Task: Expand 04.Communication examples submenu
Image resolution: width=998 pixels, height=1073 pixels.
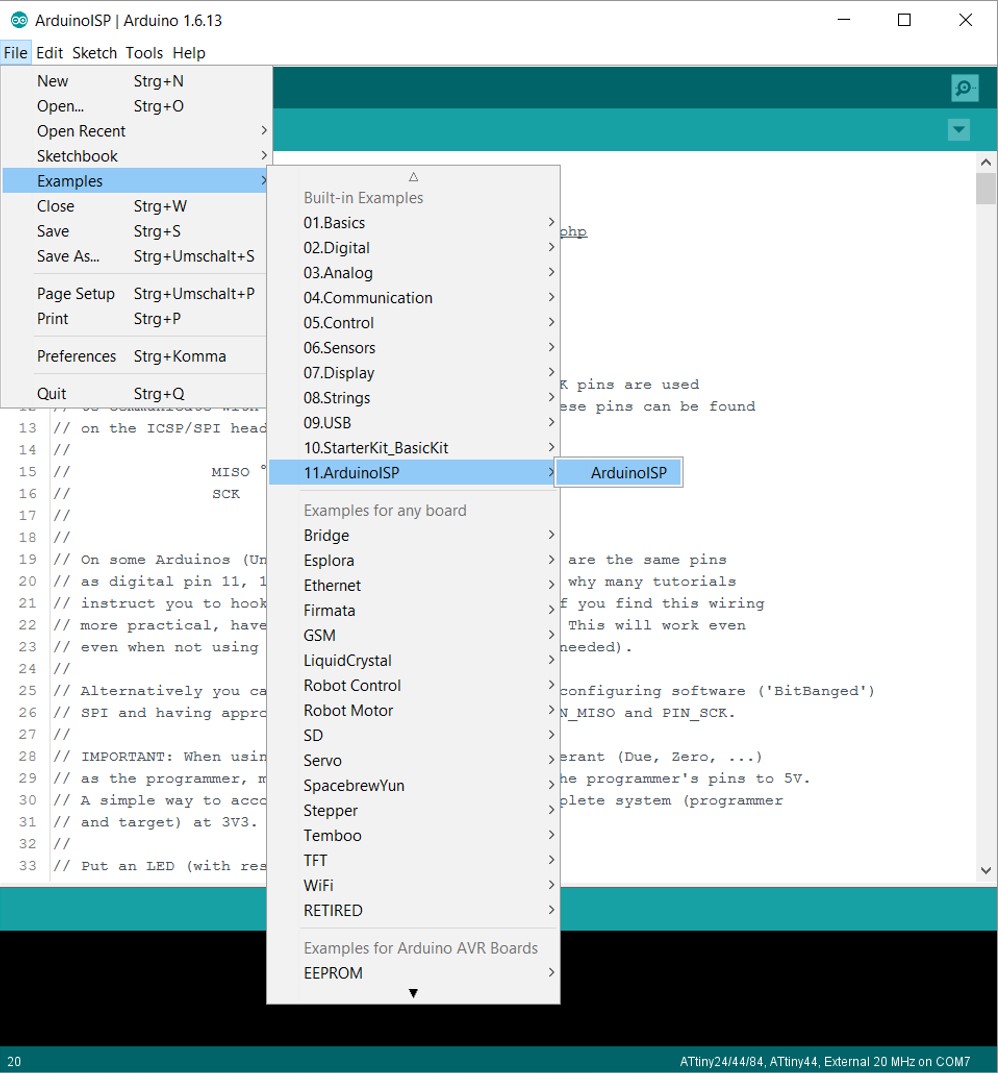Action: [413, 298]
